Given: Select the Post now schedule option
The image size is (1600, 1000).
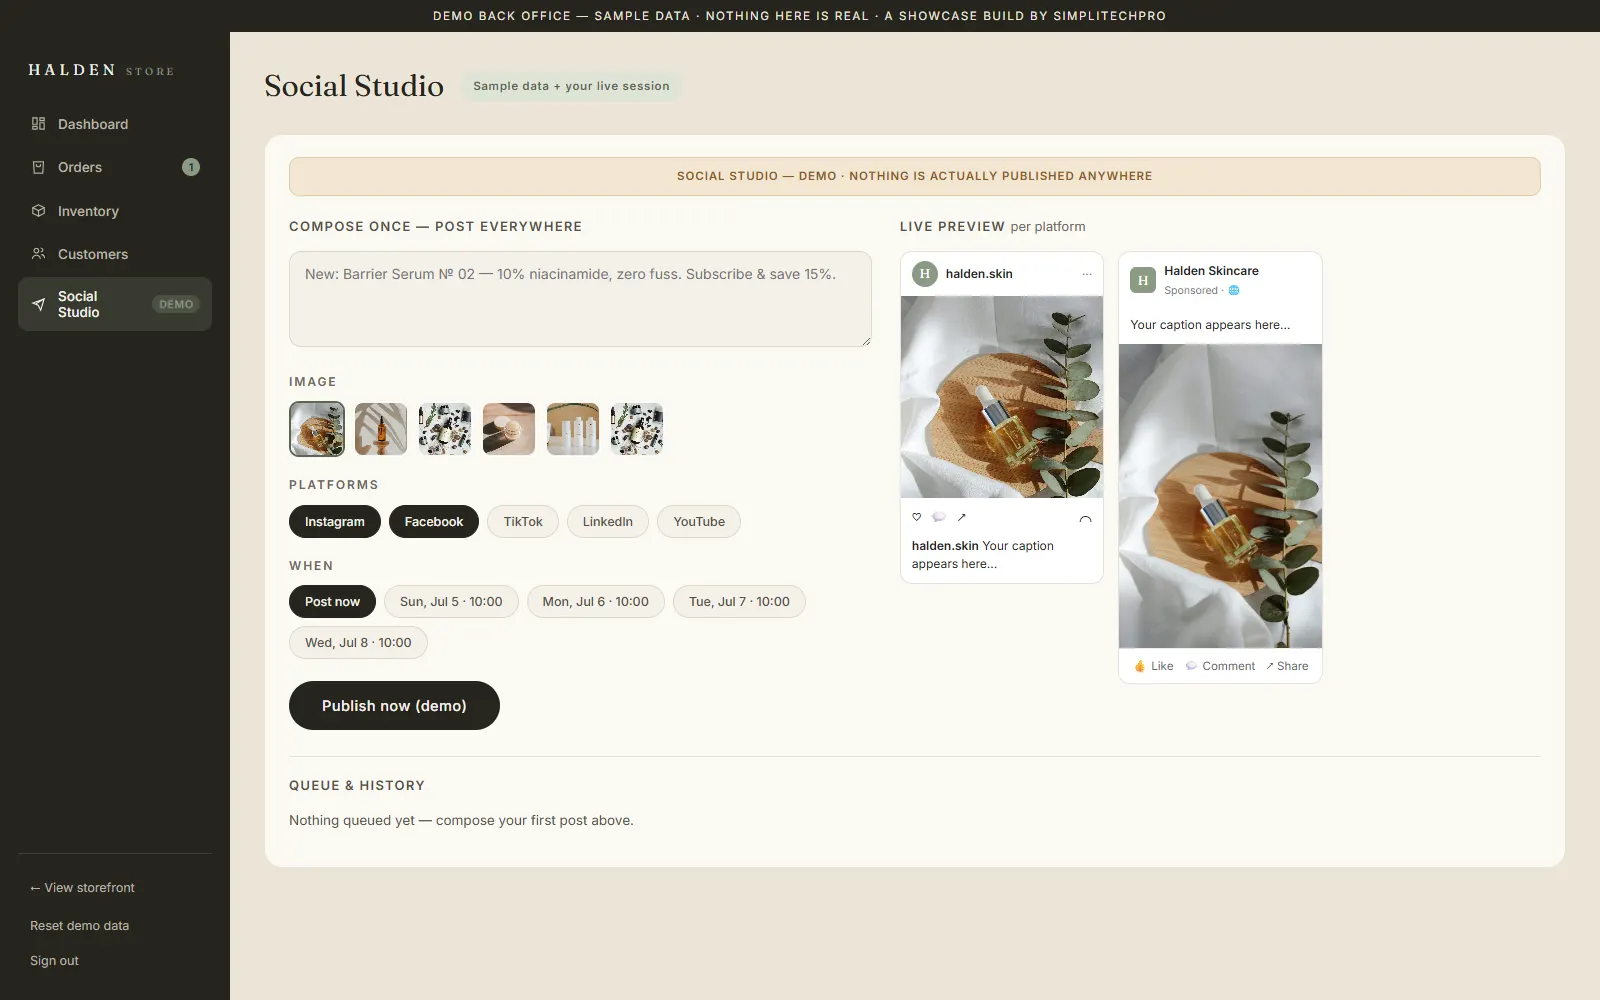Looking at the screenshot, I should tap(332, 602).
